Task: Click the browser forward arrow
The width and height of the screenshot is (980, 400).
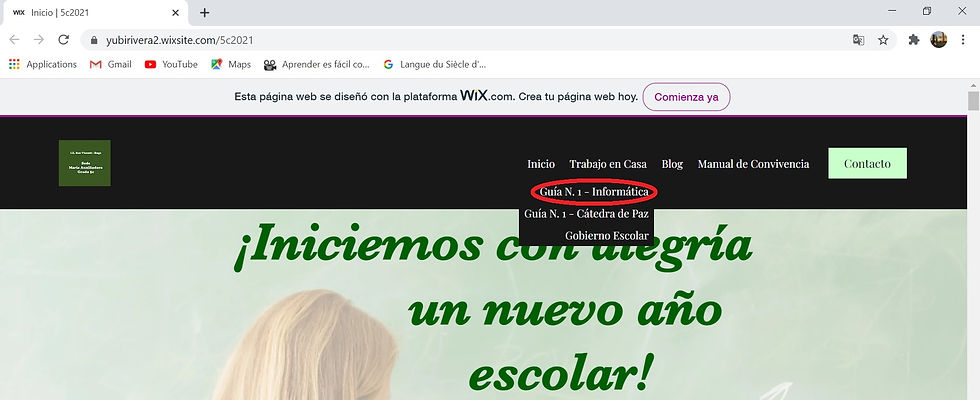Action: tap(39, 39)
